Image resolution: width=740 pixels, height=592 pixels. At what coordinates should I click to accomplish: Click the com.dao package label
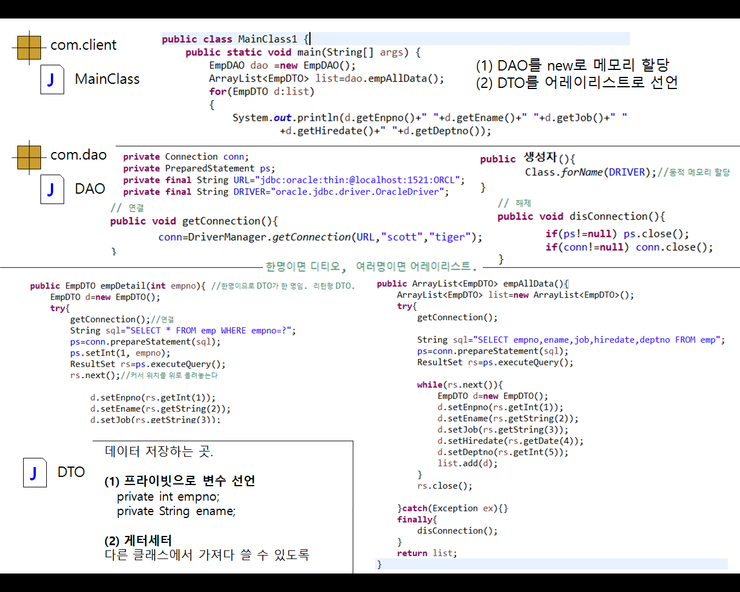(78, 155)
